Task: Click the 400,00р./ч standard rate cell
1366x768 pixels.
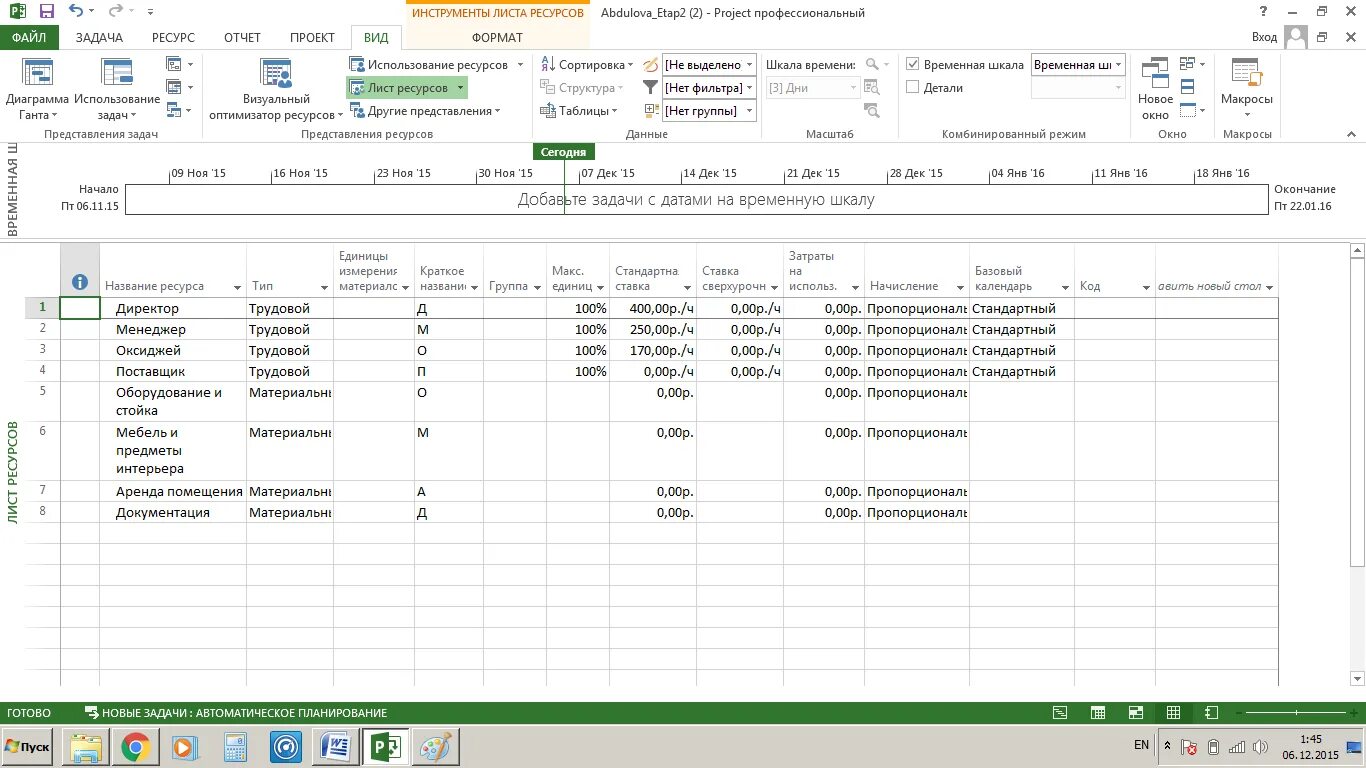Action: click(652, 308)
